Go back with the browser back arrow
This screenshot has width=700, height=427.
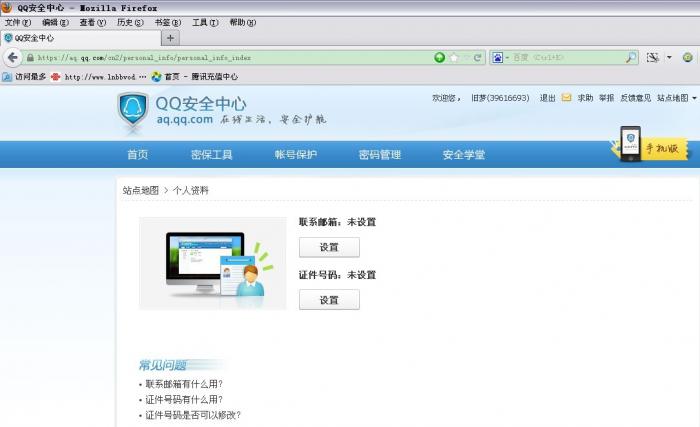12,57
